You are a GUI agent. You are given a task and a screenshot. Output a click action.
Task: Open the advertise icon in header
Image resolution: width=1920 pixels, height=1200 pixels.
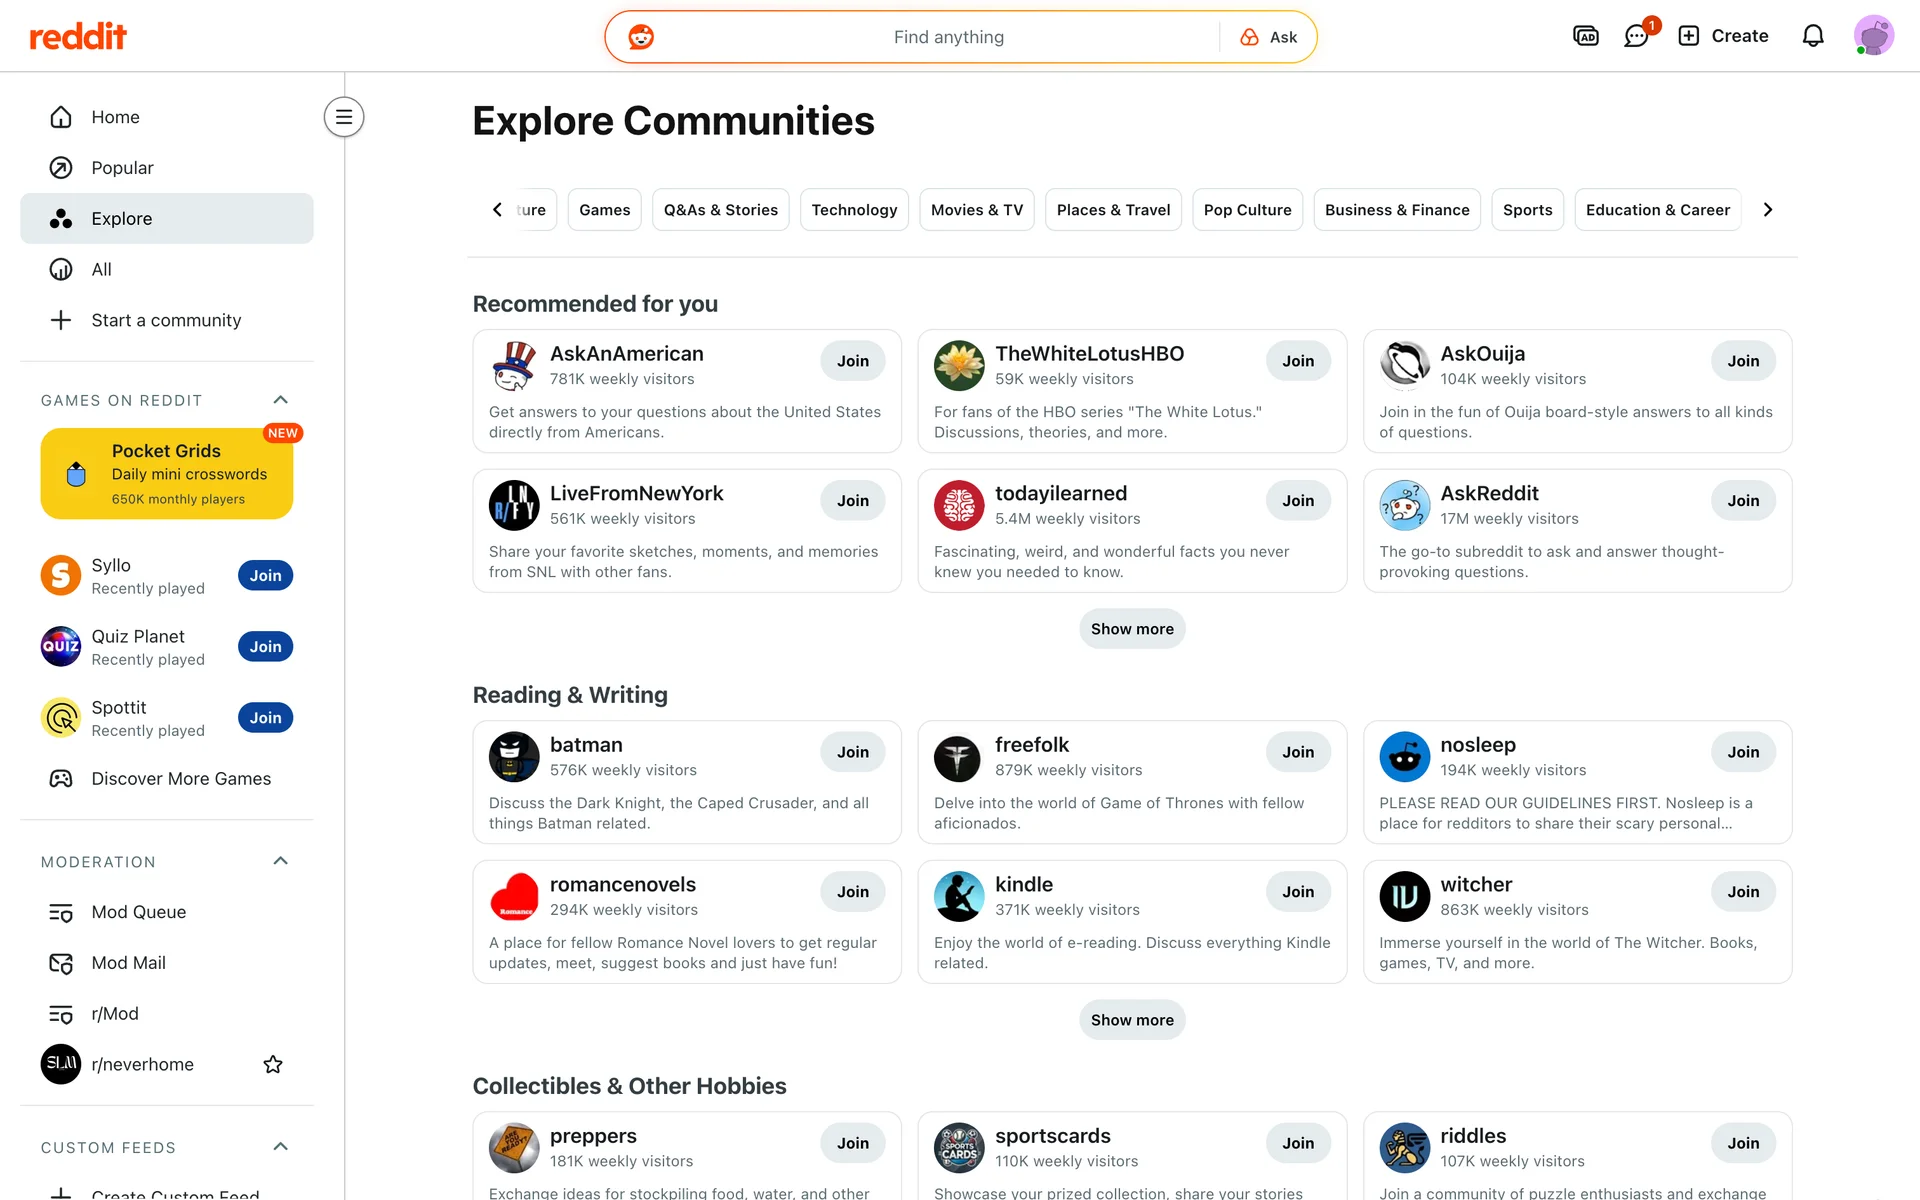[1585, 36]
